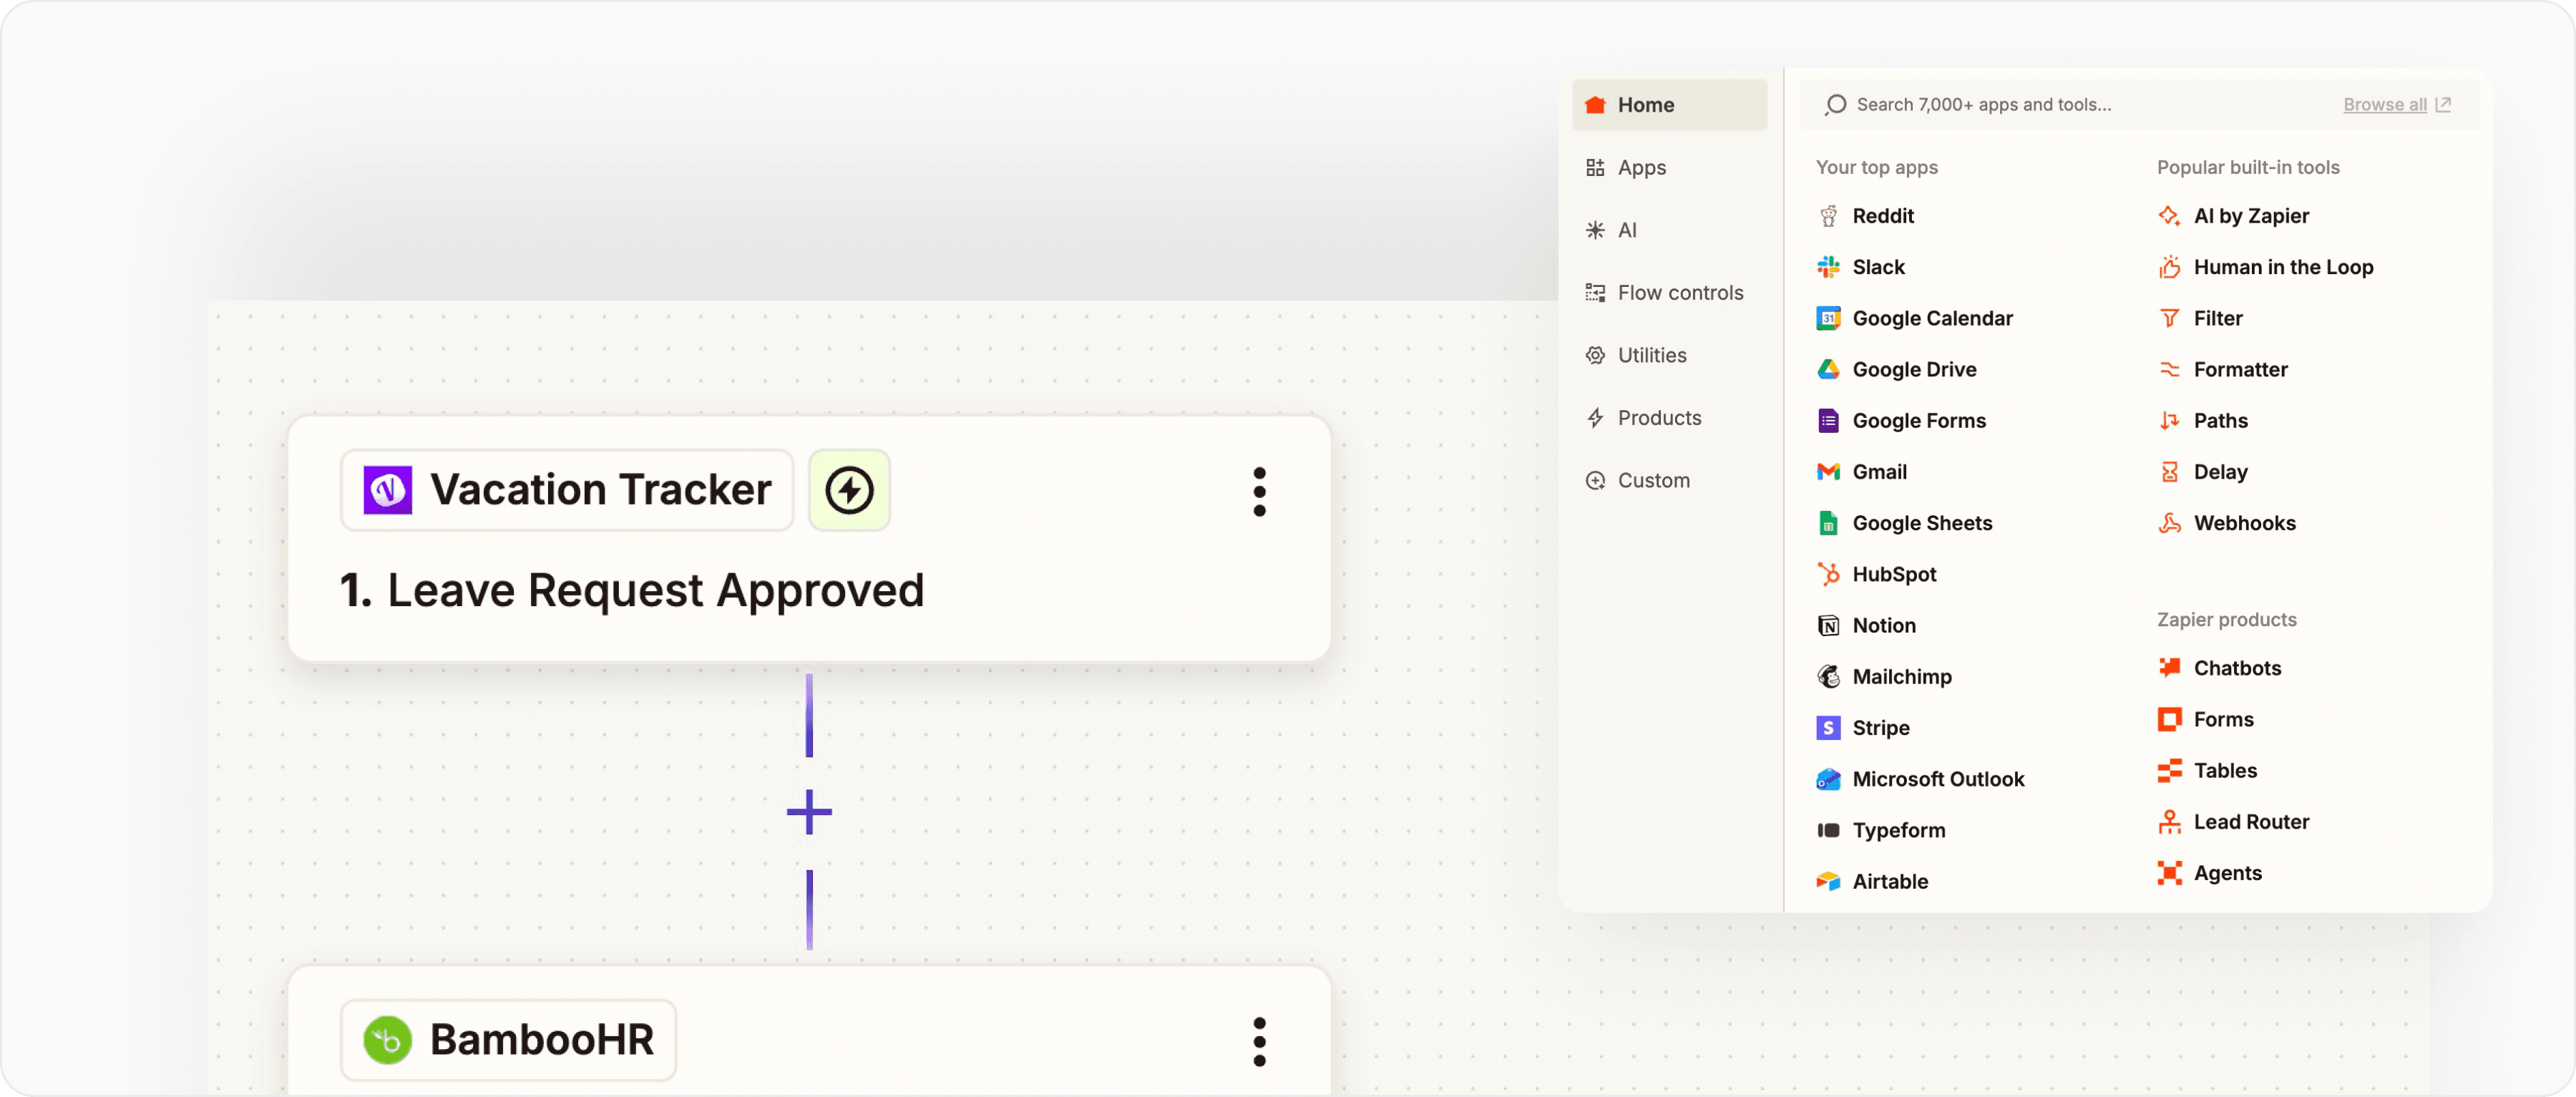The width and height of the screenshot is (2576, 1097).
Task: Open the Chatbots Zapier product
Action: (x=2237, y=667)
